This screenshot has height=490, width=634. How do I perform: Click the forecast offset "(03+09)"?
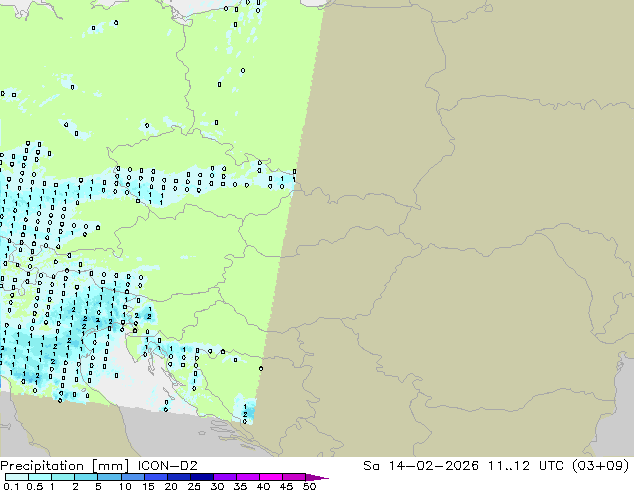(602, 466)
